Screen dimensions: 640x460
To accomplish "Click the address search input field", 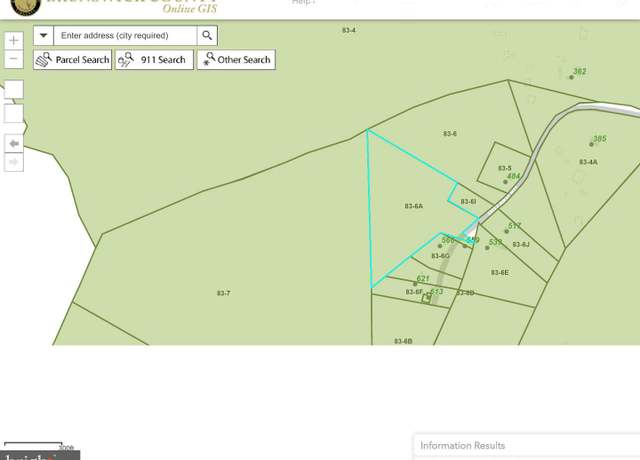I will (x=125, y=36).
